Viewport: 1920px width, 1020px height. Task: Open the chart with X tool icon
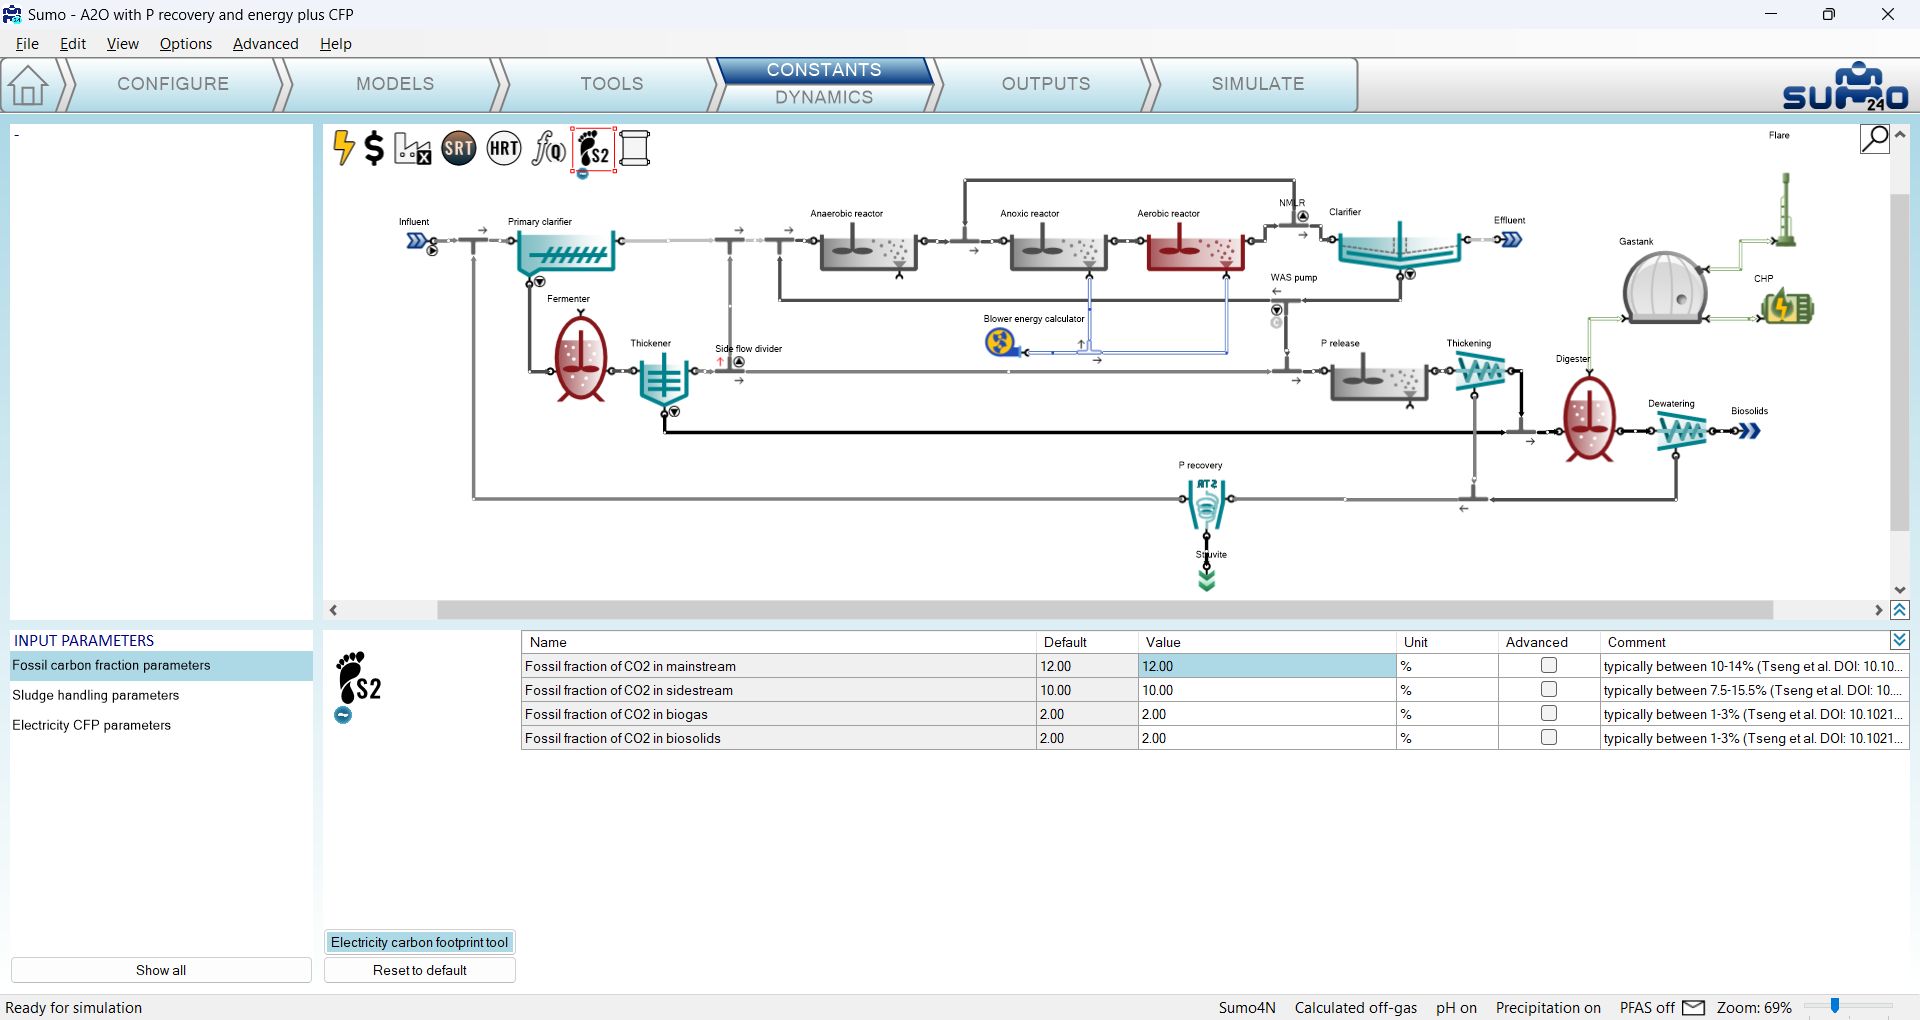(x=413, y=149)
